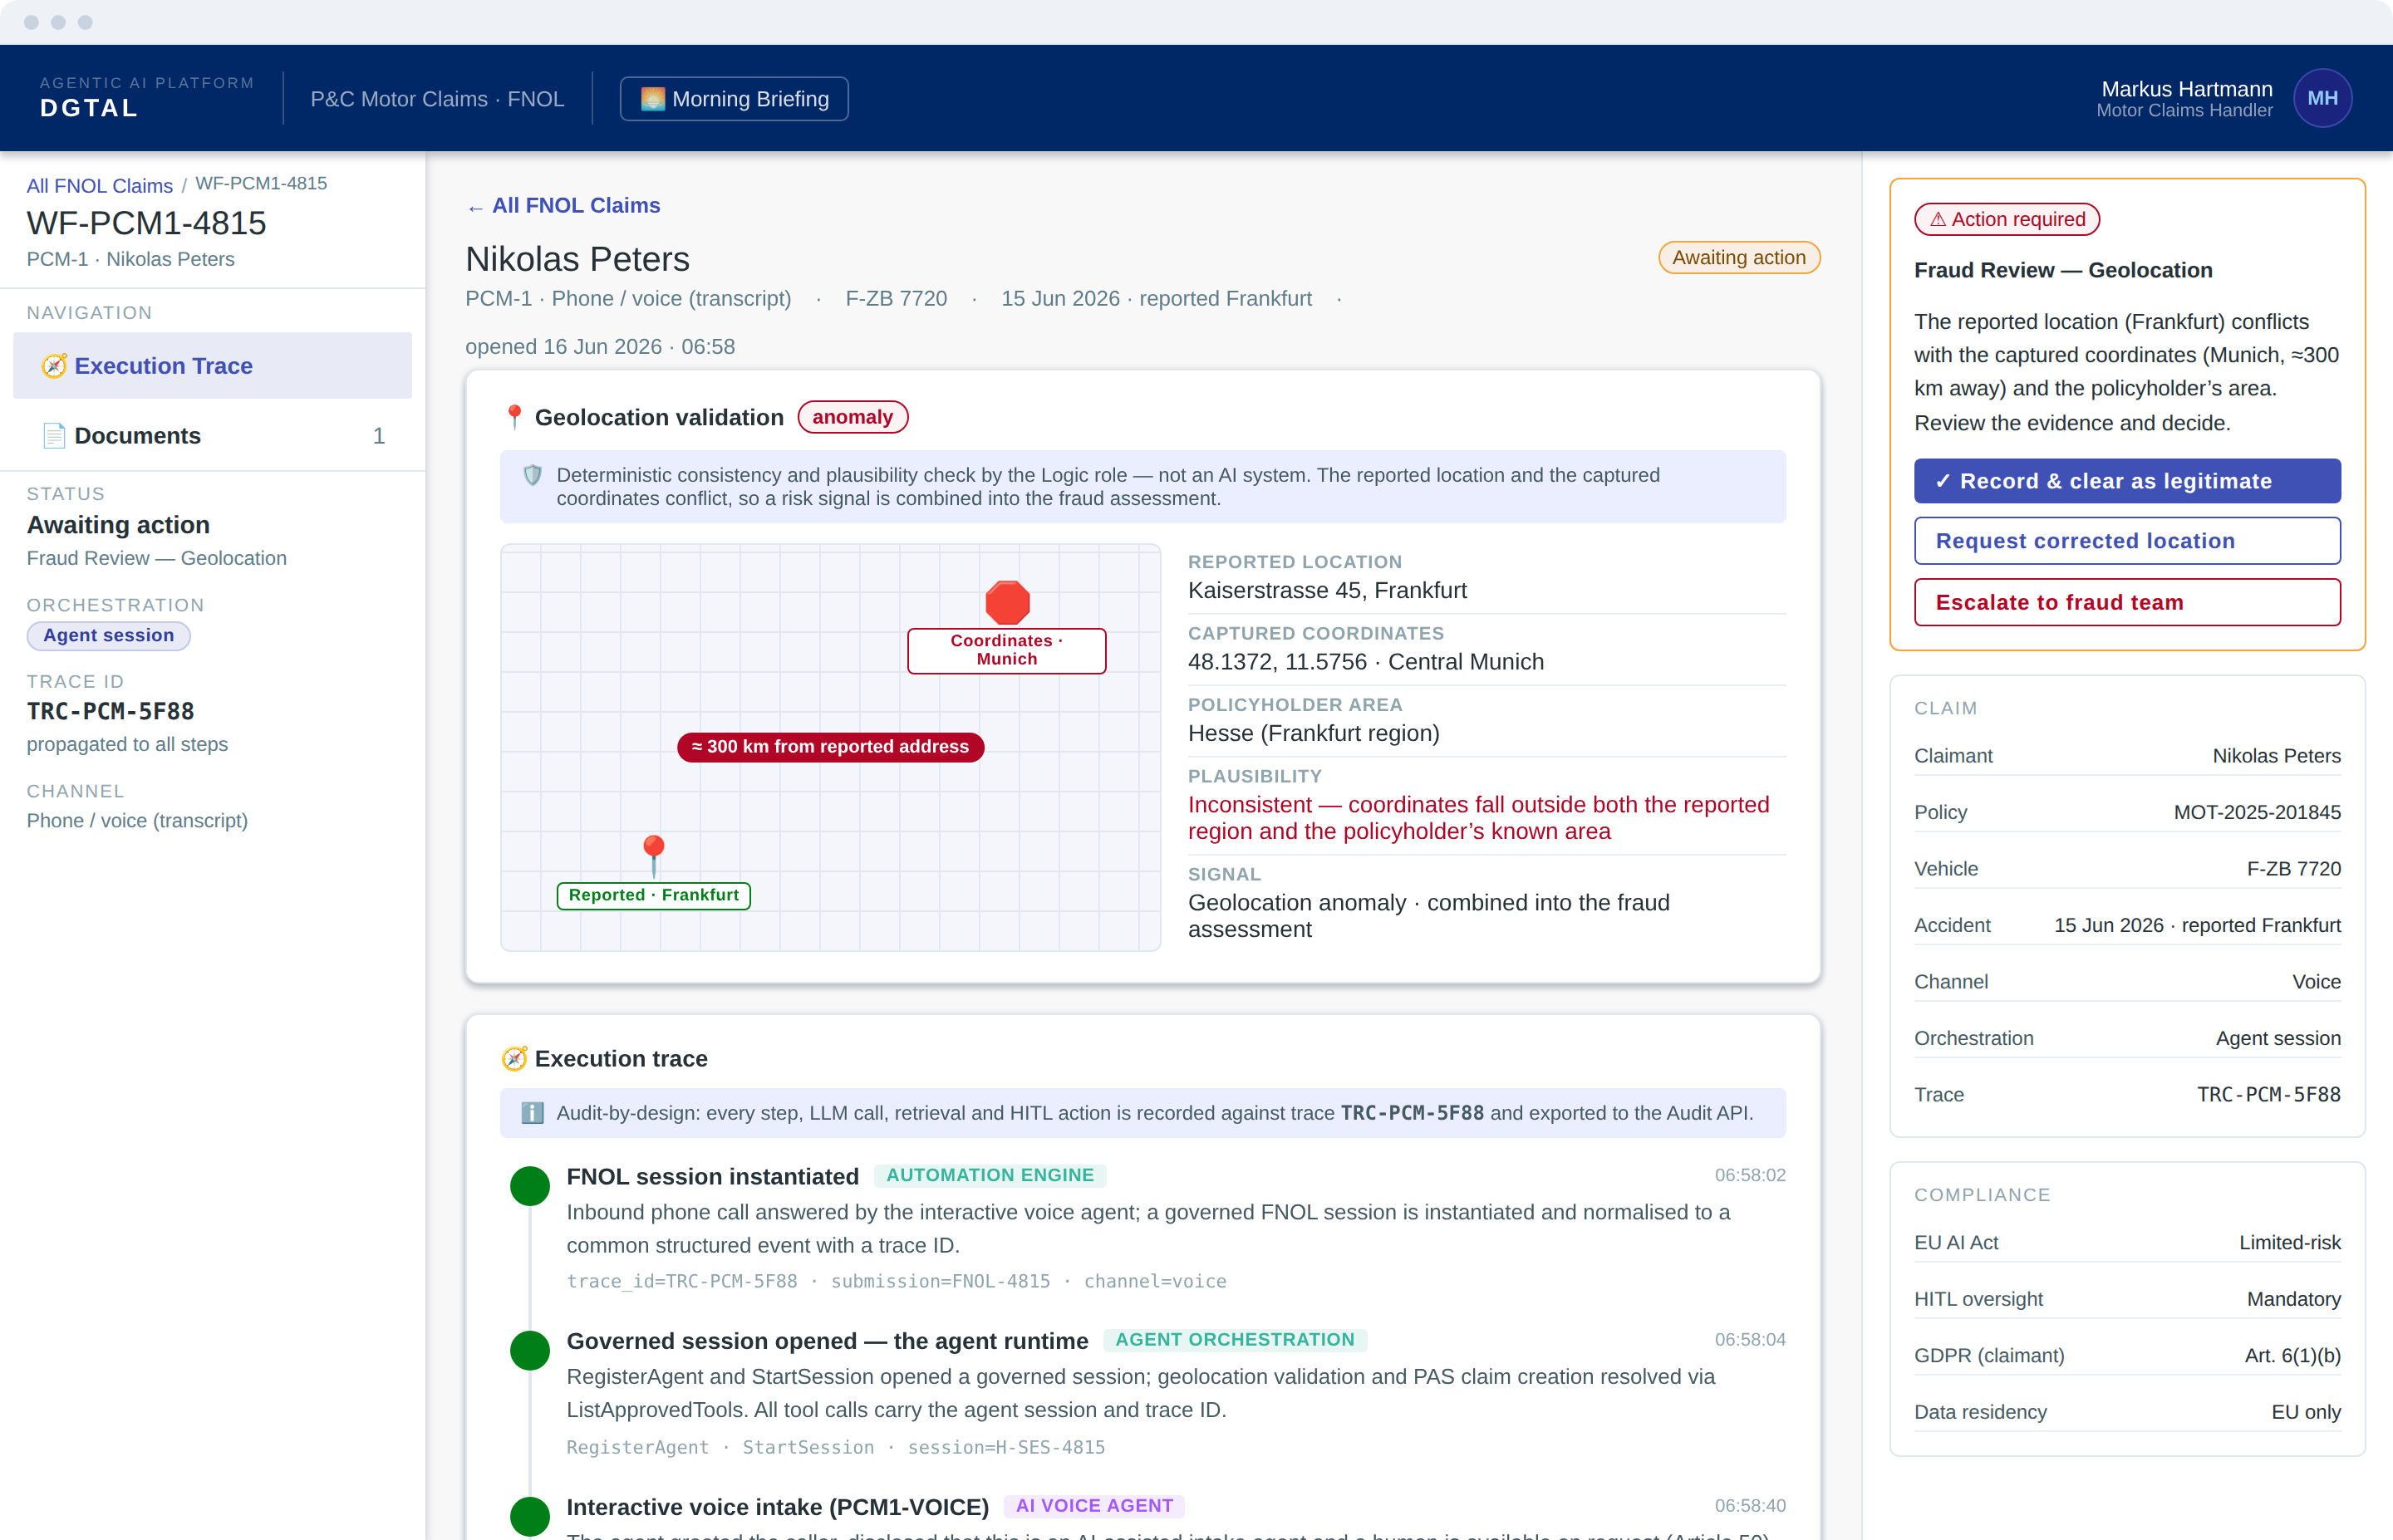This screenshot has width=2393, height=1540.
Task: Click the Kaiserstrasse 45, Frankfurt address
Action: pyautogui.click(x=1327, y=591)
